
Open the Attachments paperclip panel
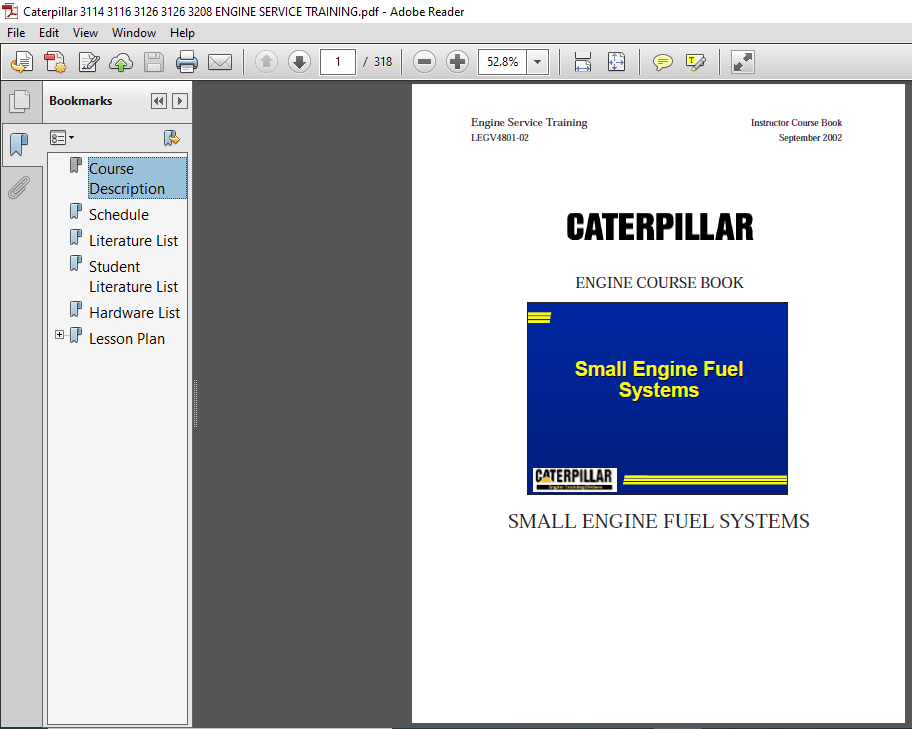tap(19, 187)
